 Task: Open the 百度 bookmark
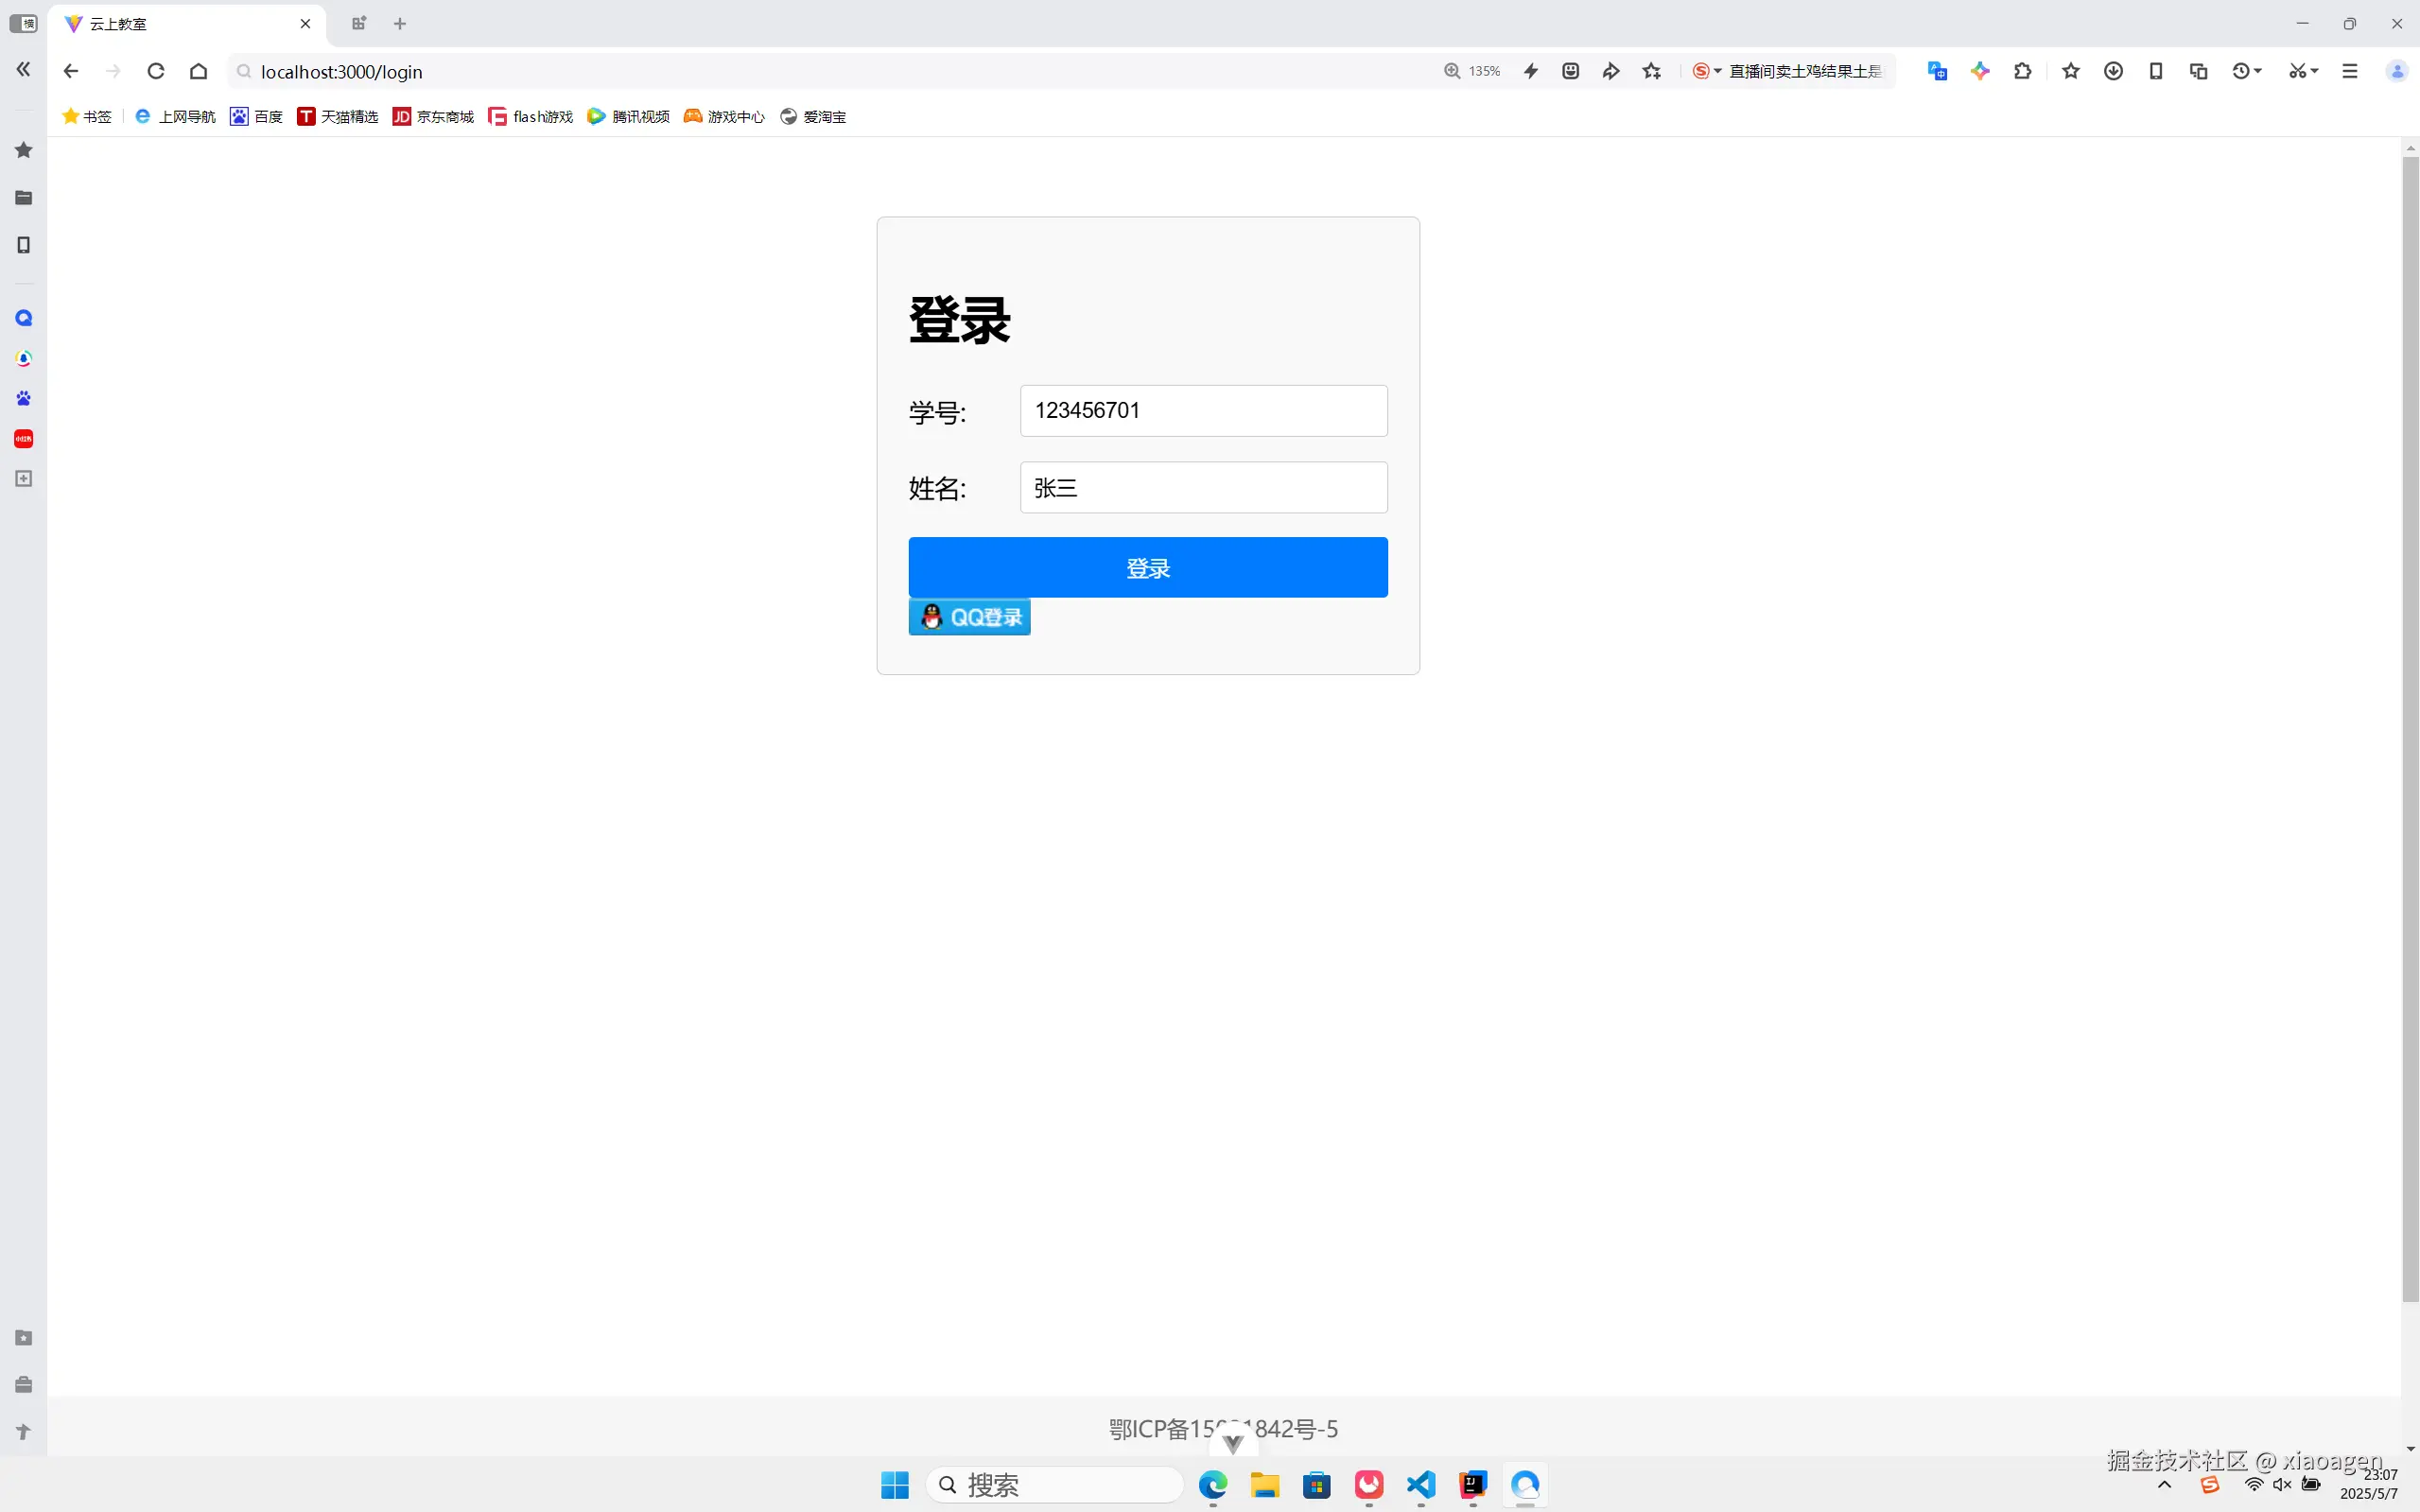point(256,117)
